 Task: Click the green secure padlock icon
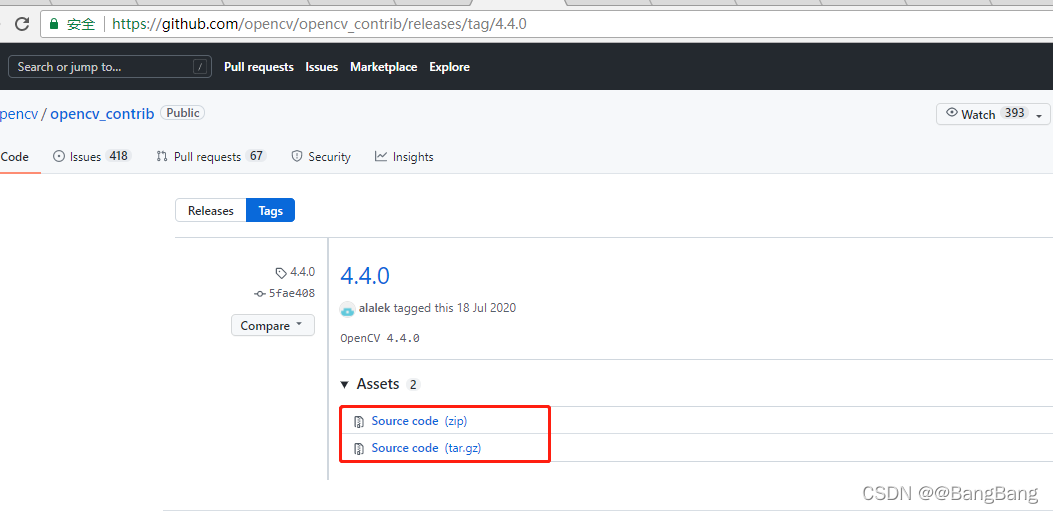click(53, 24)
